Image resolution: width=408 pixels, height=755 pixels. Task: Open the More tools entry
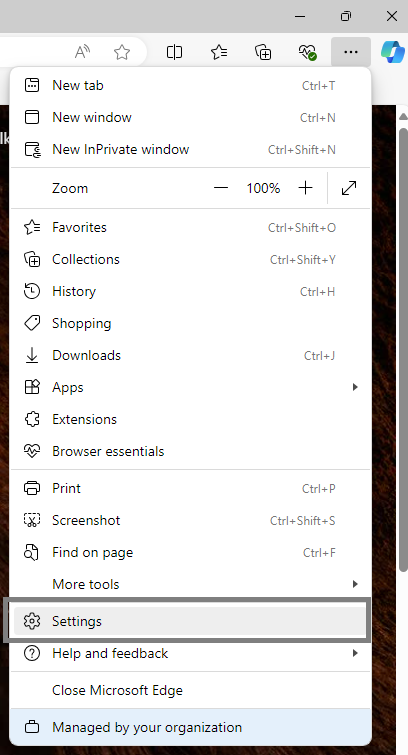(x=191, y=584)
